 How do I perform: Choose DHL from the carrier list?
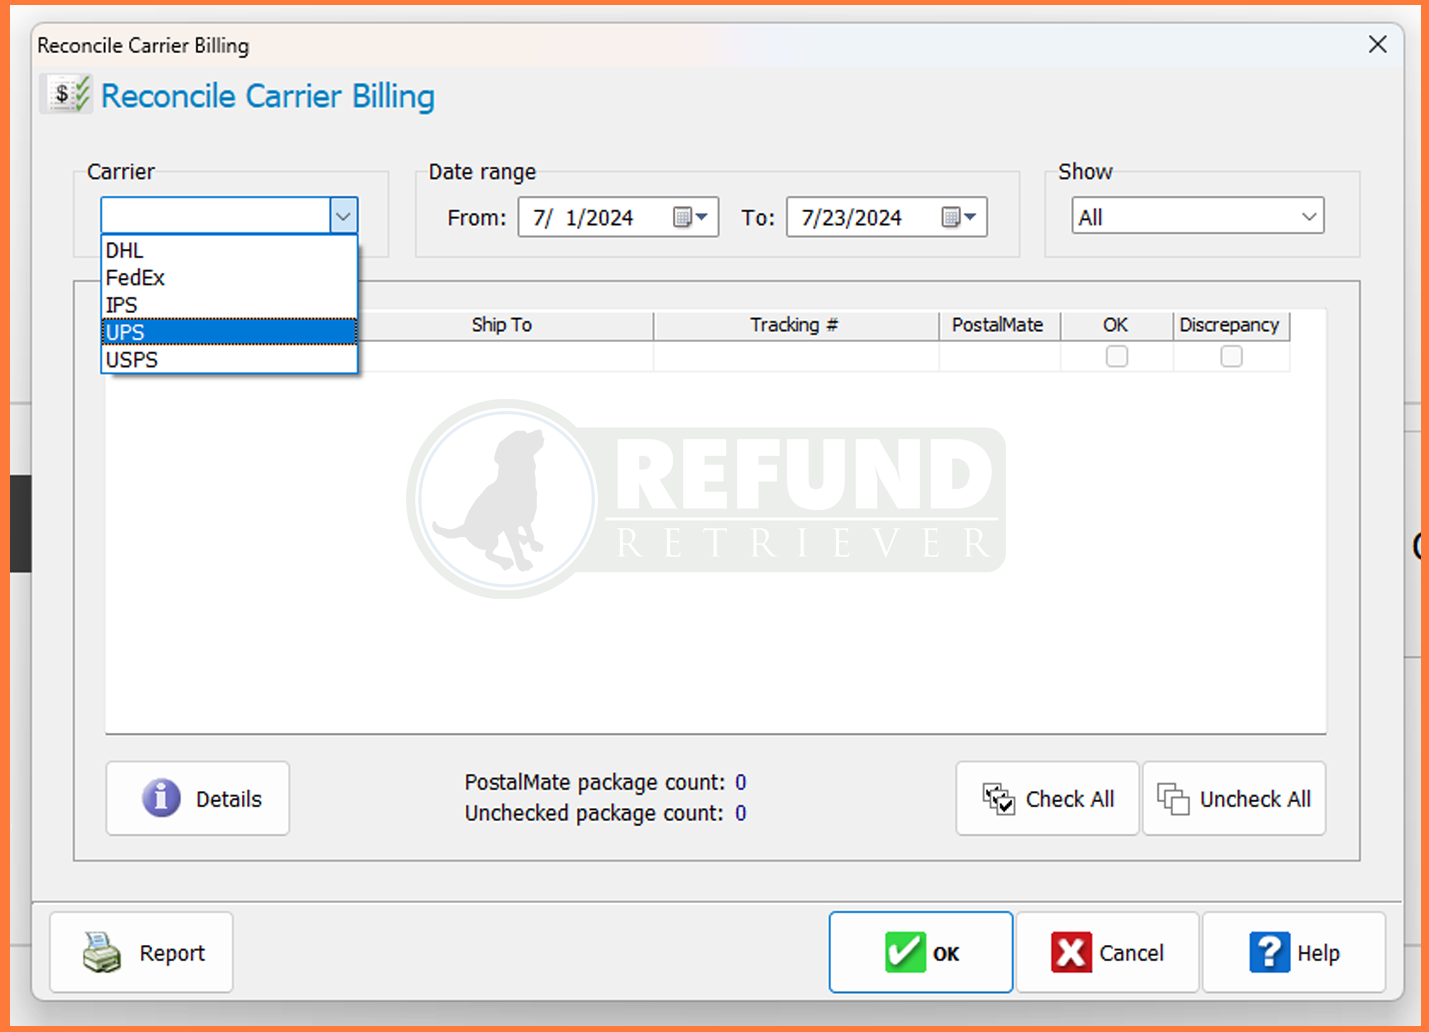[x=229, y=250]
